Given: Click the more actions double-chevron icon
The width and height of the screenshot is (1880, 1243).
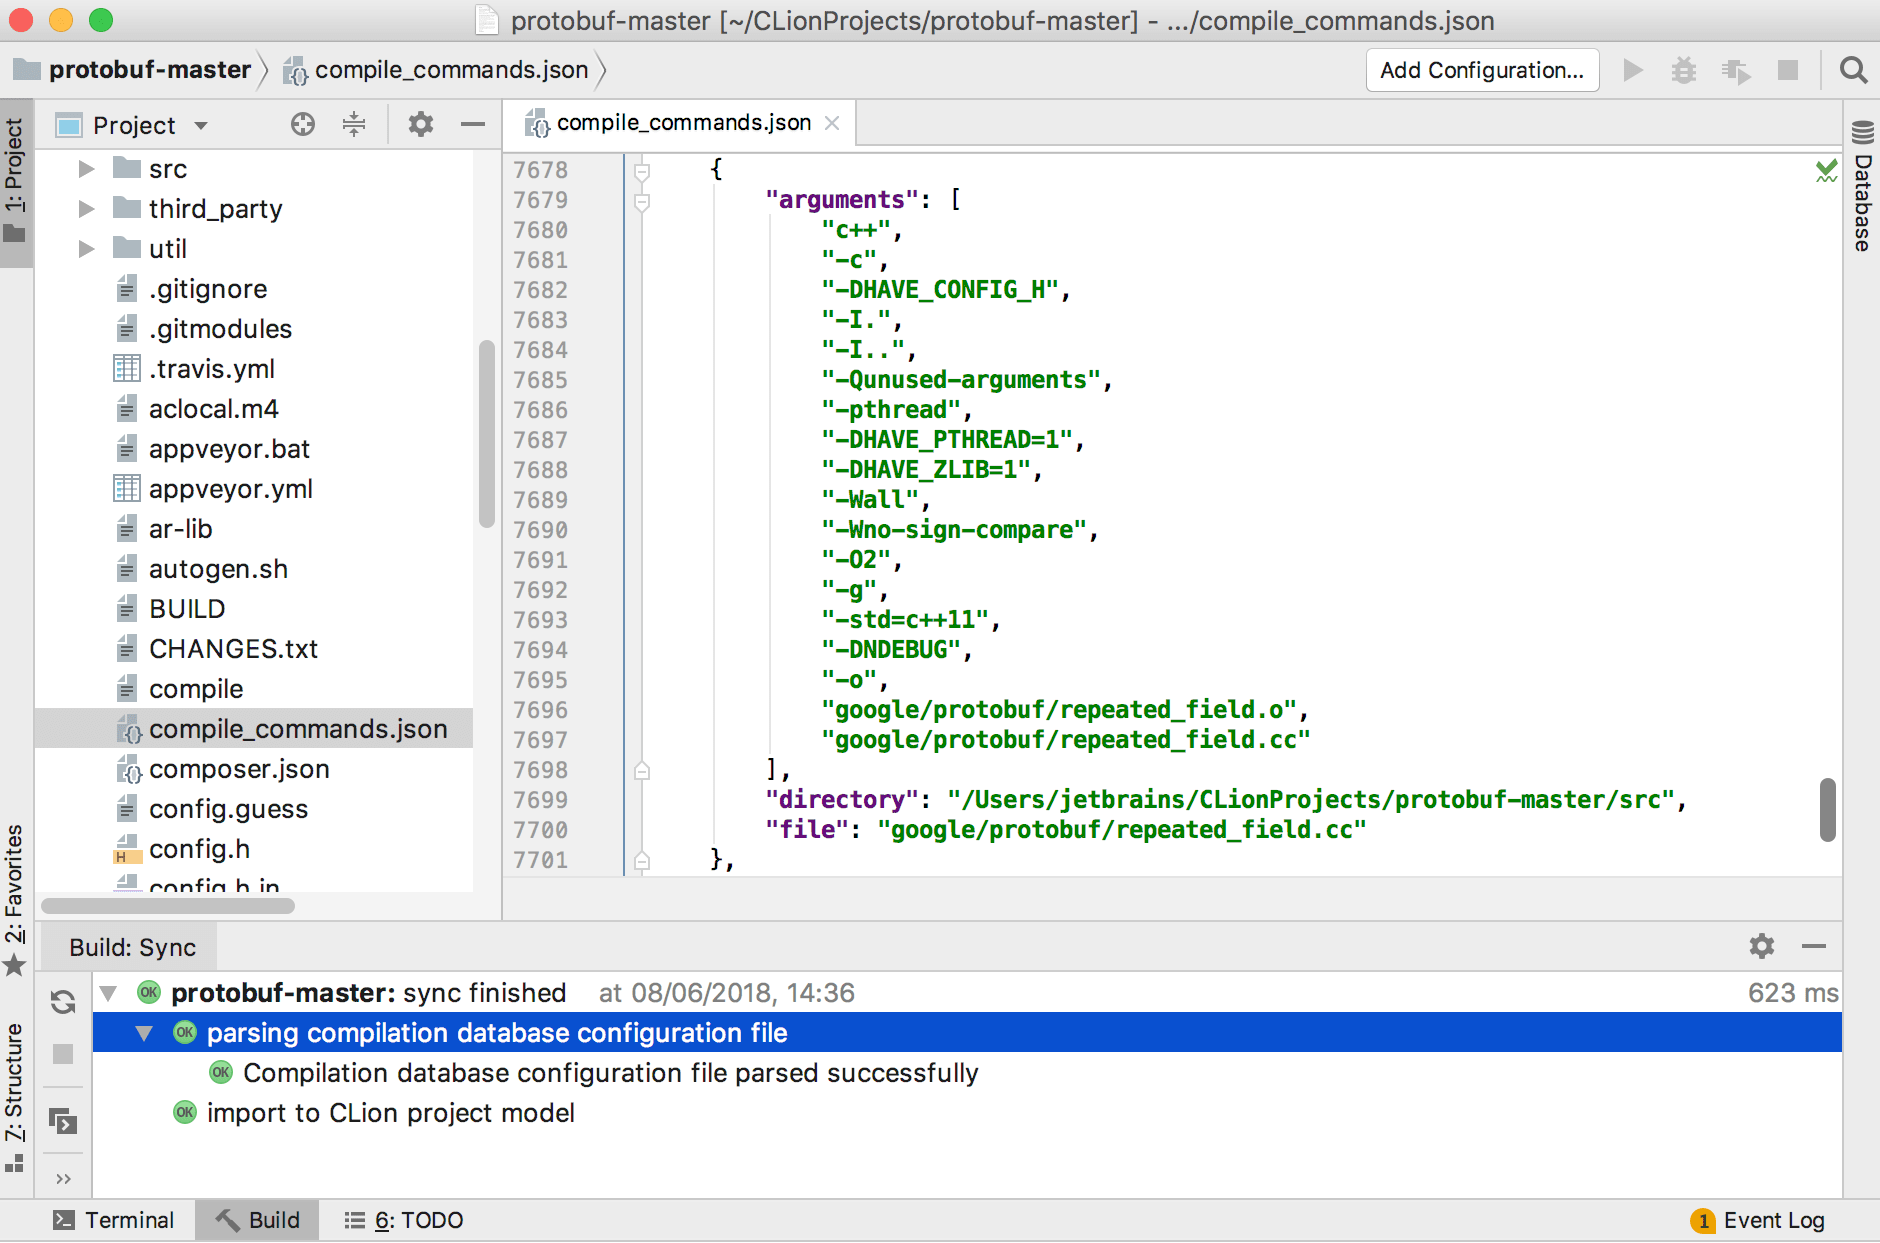Looking at the screenshot, I should (63, 1179).
